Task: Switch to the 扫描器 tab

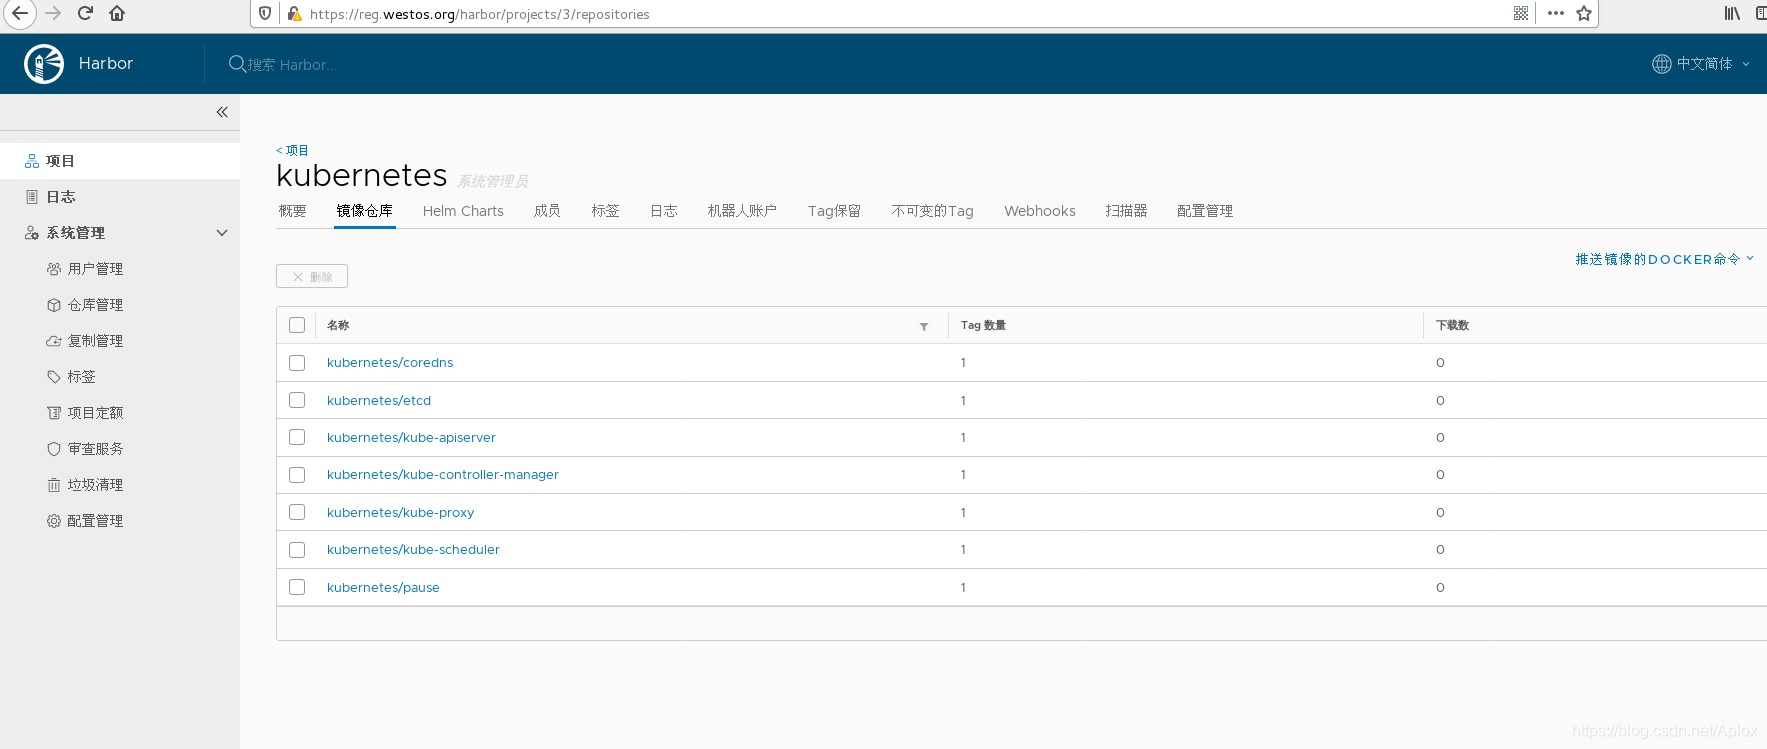Action: (1126, 211)
